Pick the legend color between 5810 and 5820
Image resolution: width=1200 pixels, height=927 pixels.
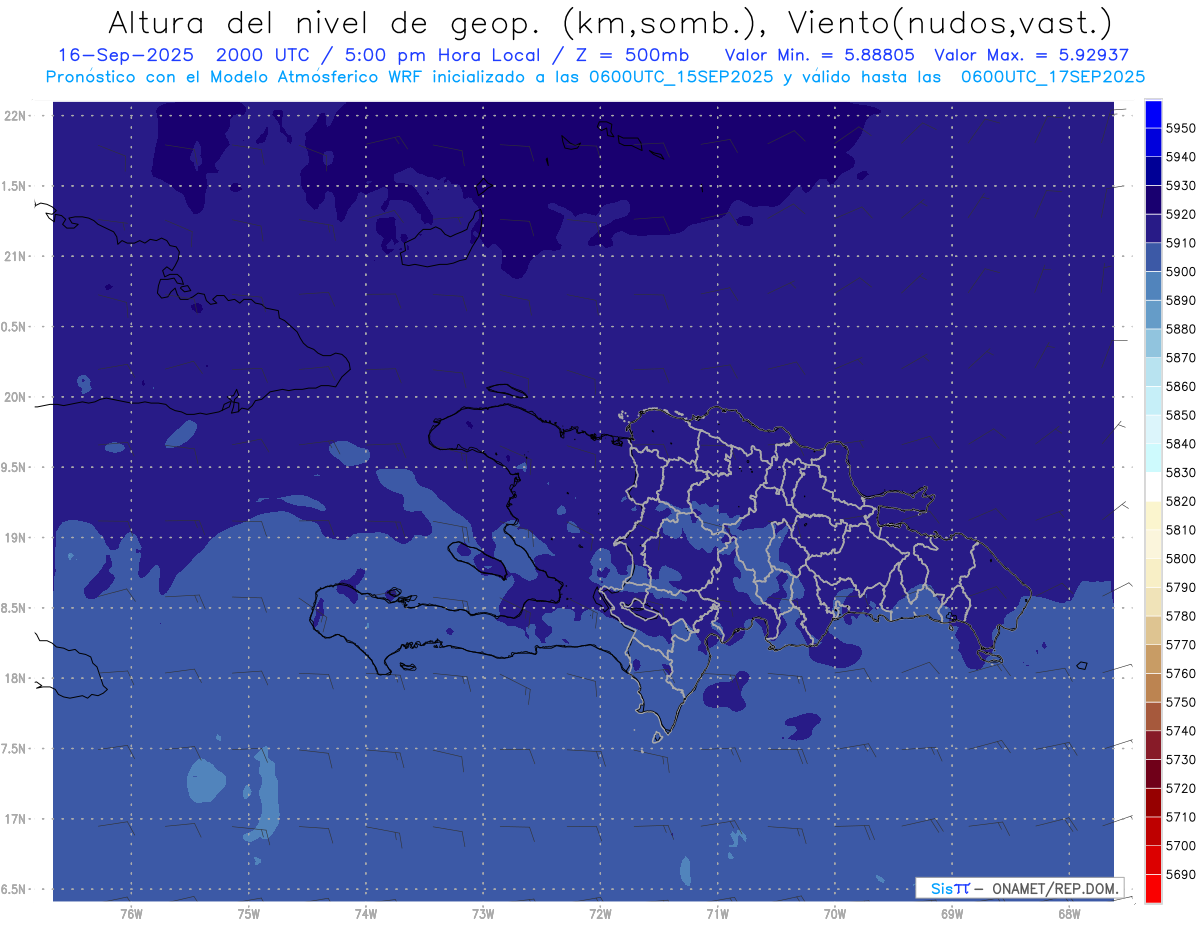tap(1153, 516)
